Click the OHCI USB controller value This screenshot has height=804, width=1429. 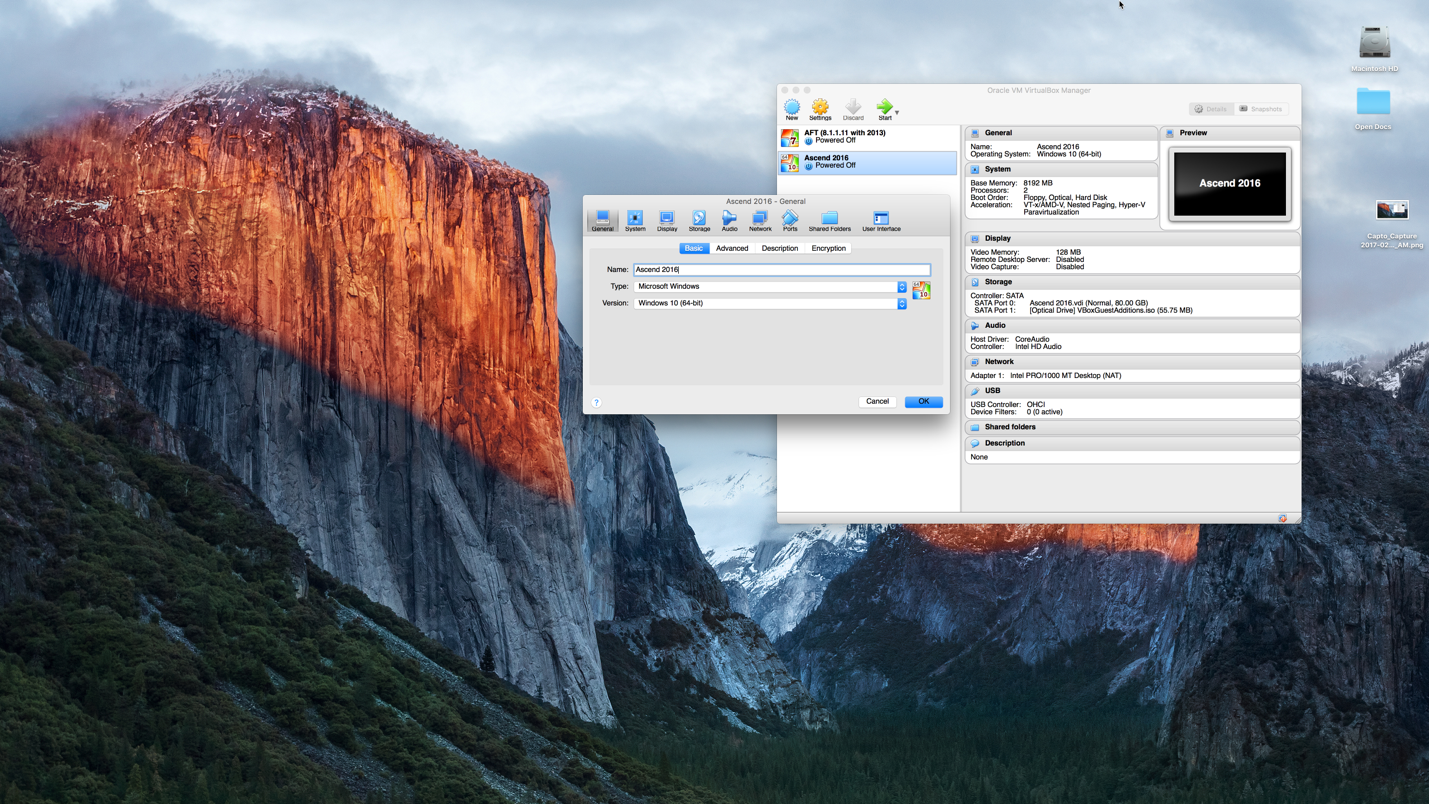(x=1036, y=404)
